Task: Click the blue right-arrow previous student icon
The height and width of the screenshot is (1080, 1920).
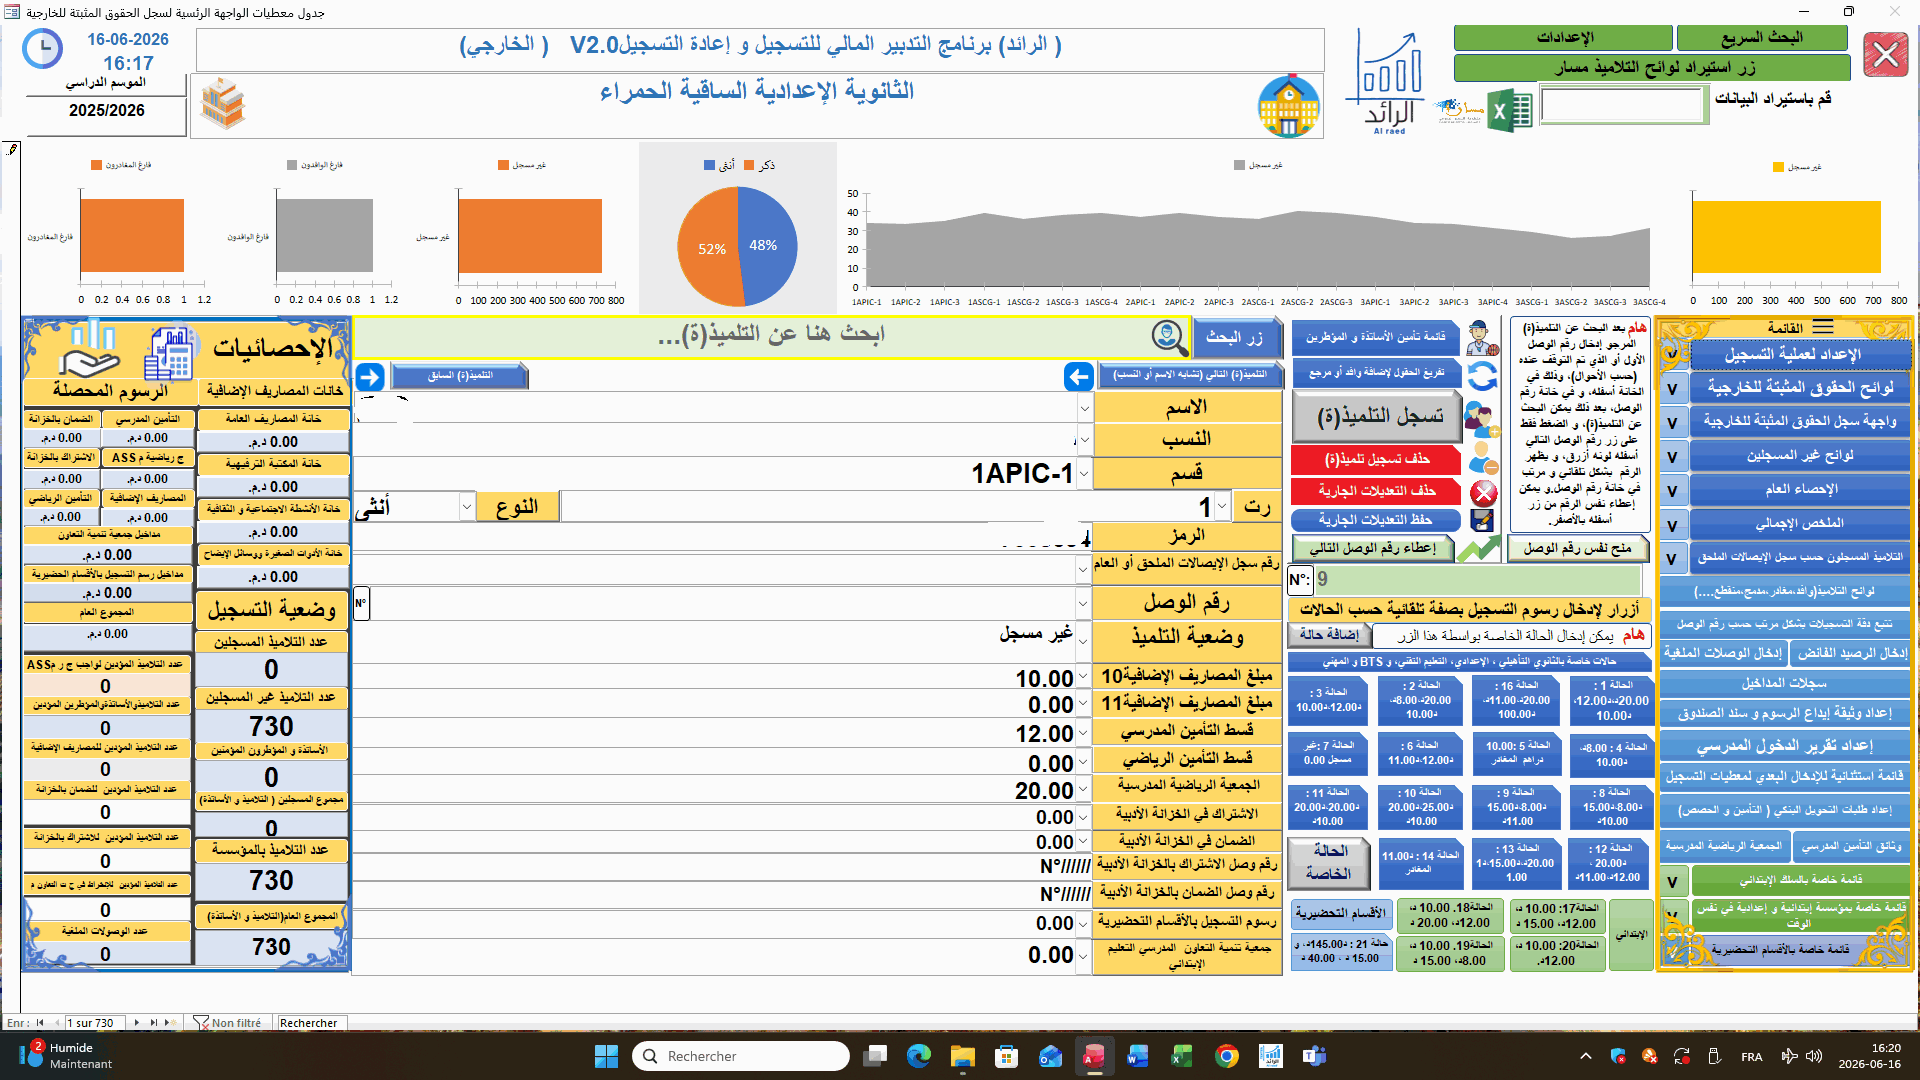Action: click(x=369, y=377)
